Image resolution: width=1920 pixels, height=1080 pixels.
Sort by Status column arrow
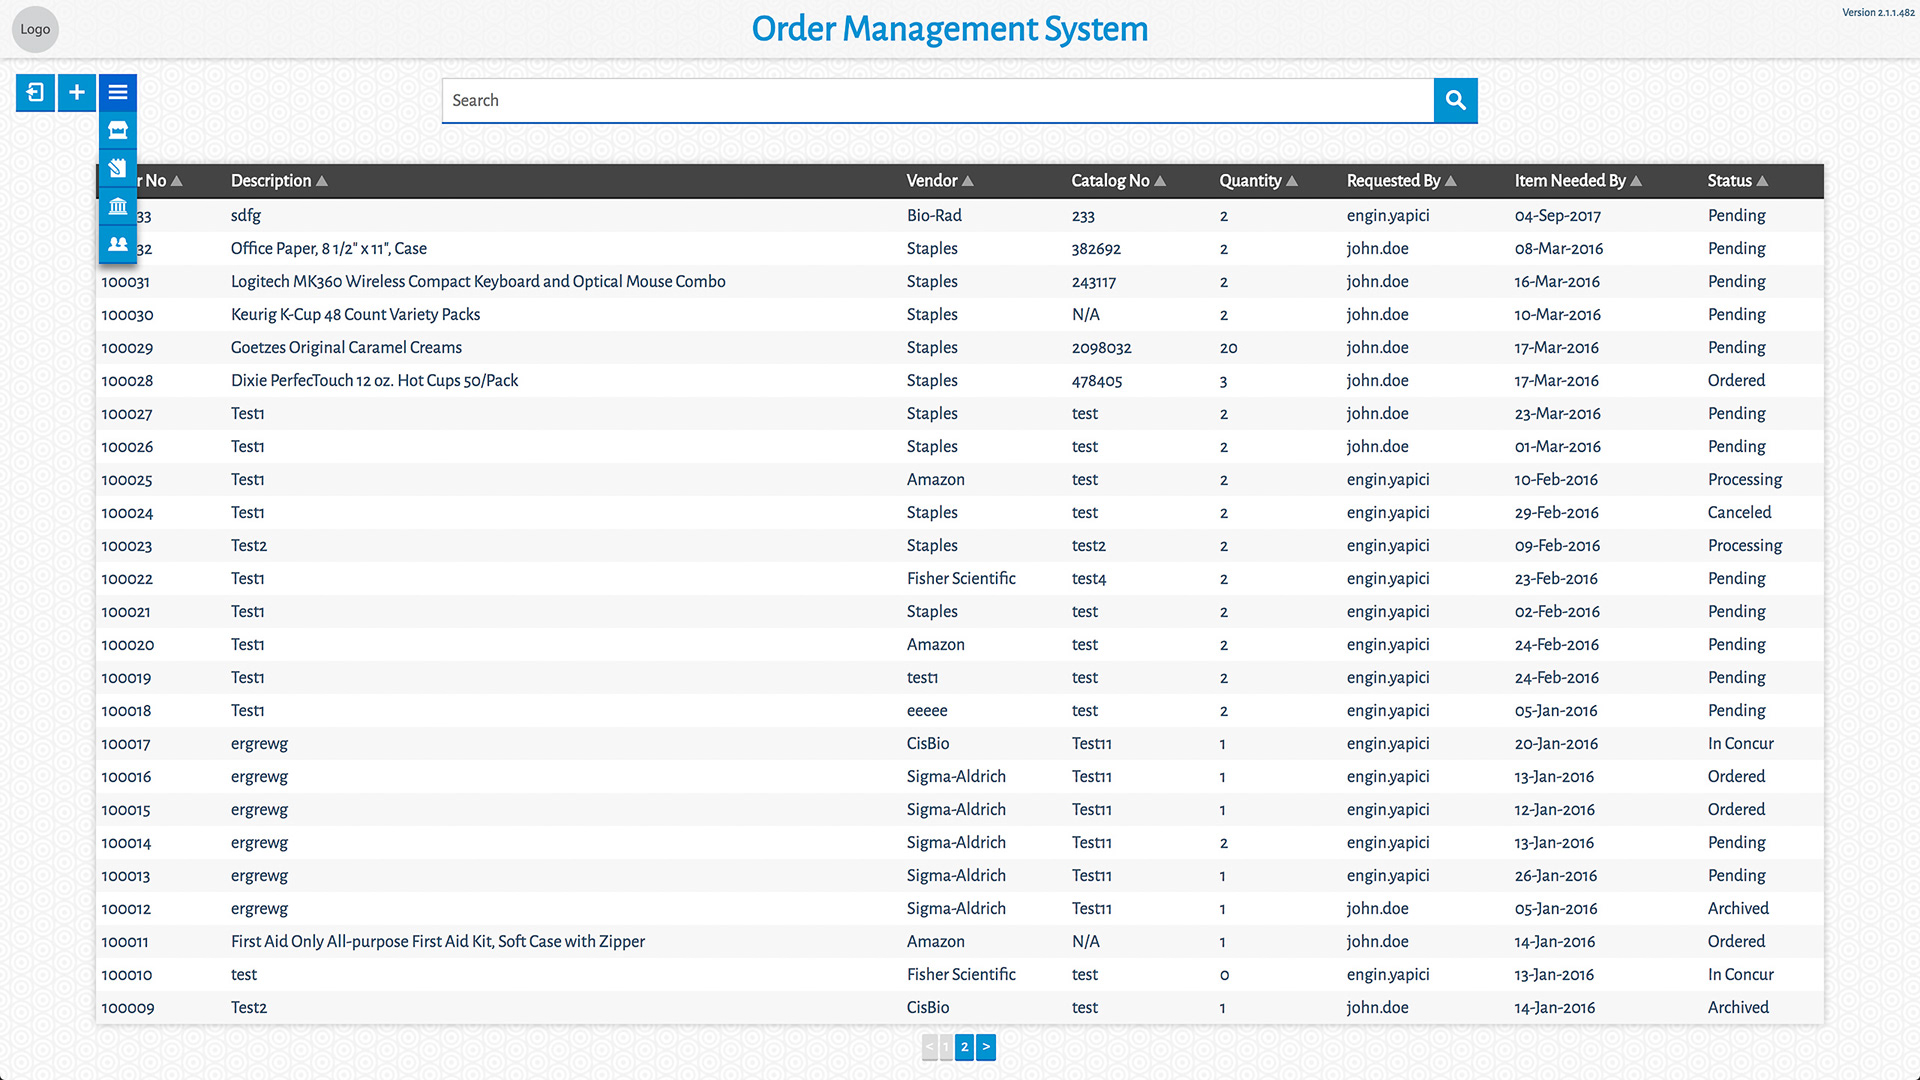(x=1762, y=181)
